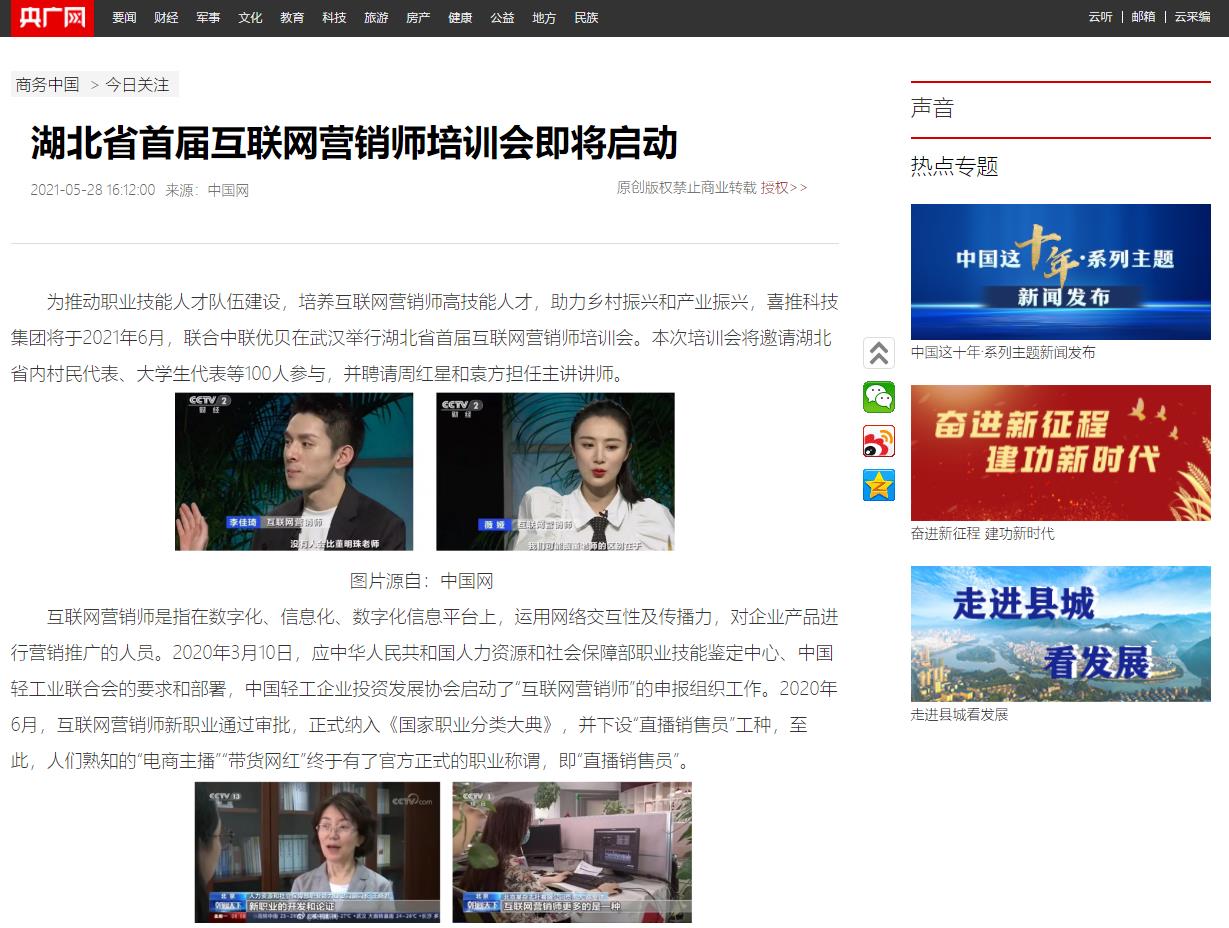Share article via WeChat icon
This screenshot has width=1229, height=928.
pyautogui.click(x=879, y=397)
